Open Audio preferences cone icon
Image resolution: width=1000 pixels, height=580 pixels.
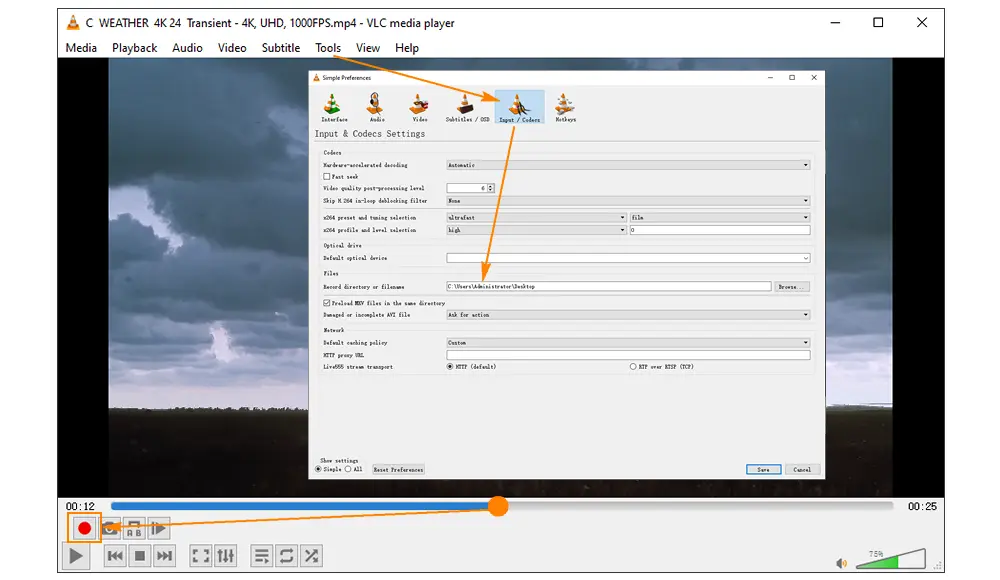376,107
